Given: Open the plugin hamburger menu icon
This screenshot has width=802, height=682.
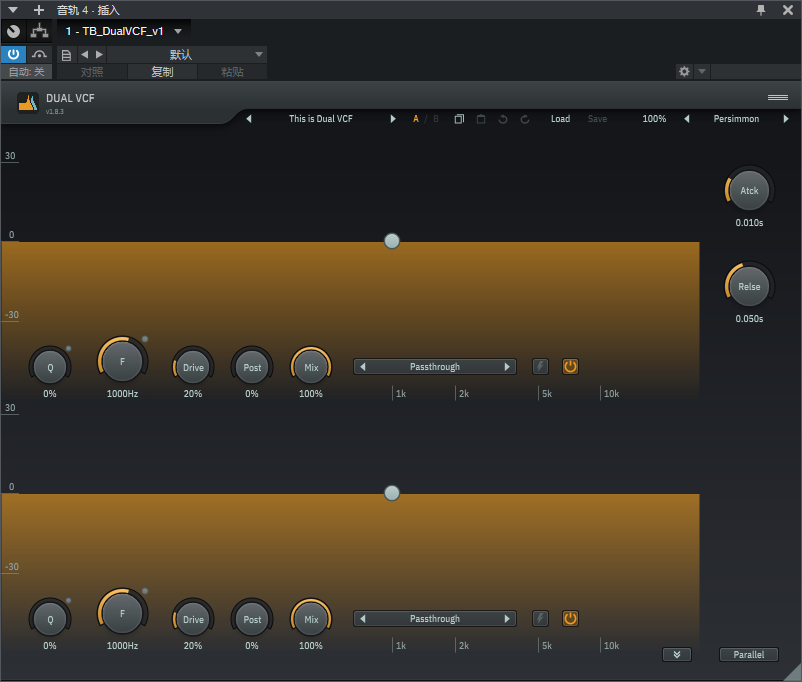Looking at the screenshot, I should 777,97.
